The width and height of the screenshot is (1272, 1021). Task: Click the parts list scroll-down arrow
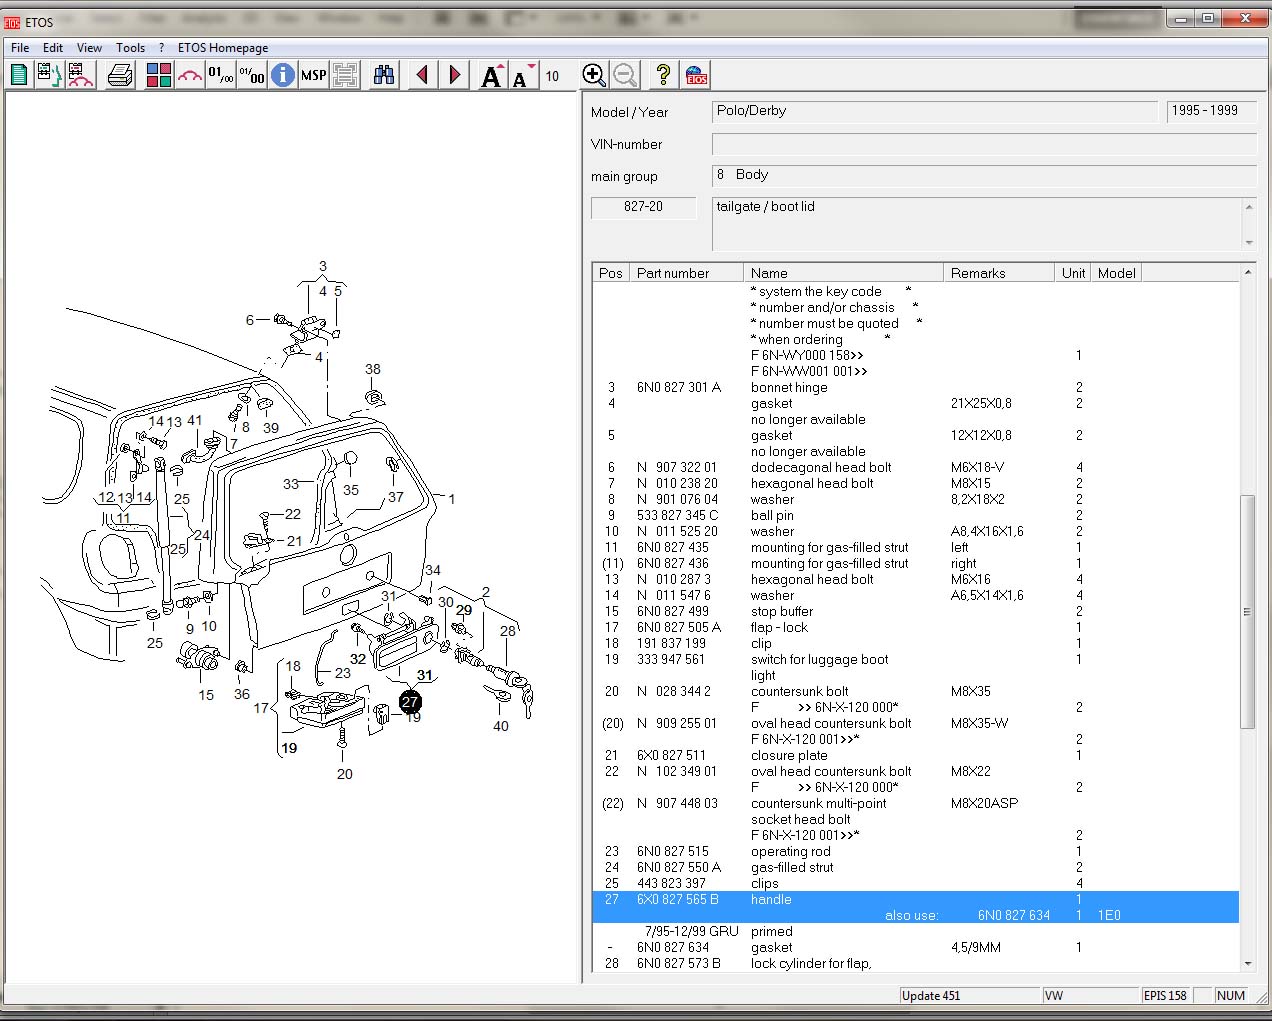pos(1247,963)
